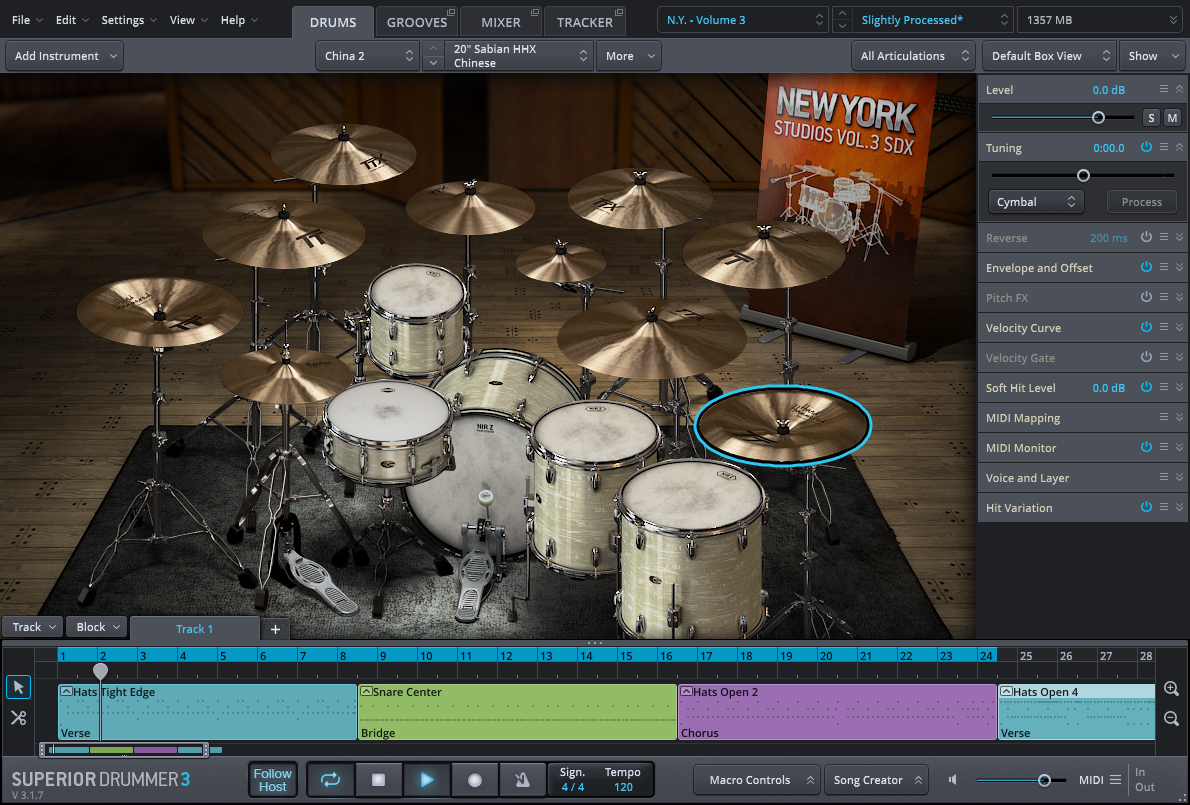Viewport: 1190px width, 805px height.
Task: Detach the Tracker tab window icon
Action: pyautogui.click(x=619, y=12)
